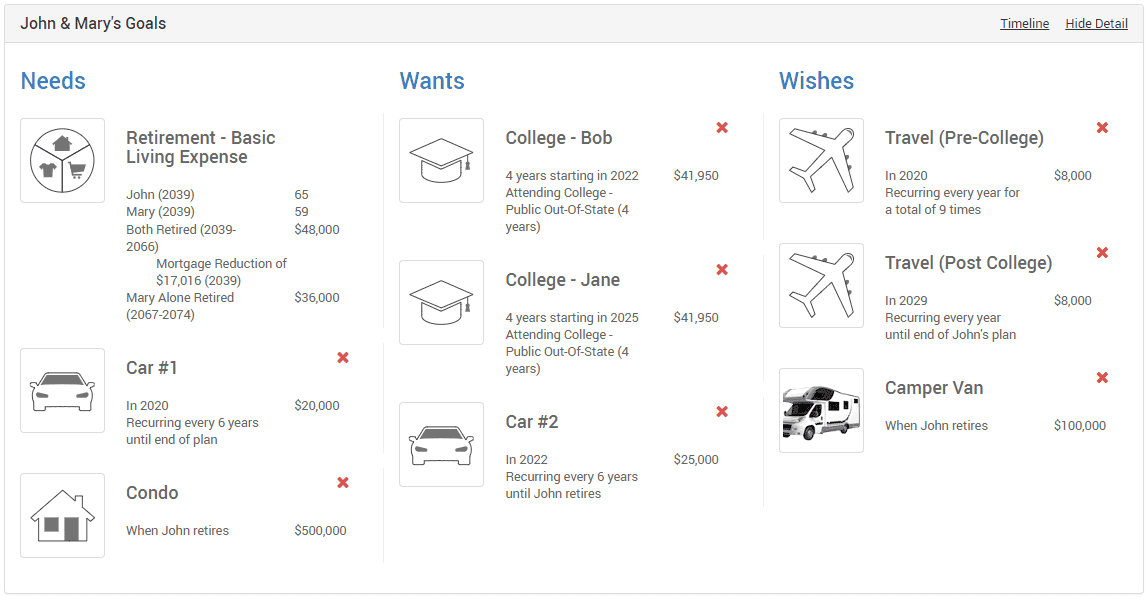This screenshot has width=1148, height=597.
Task: Remove the Travel (Post College) goal
Action: coord(1102,253)
